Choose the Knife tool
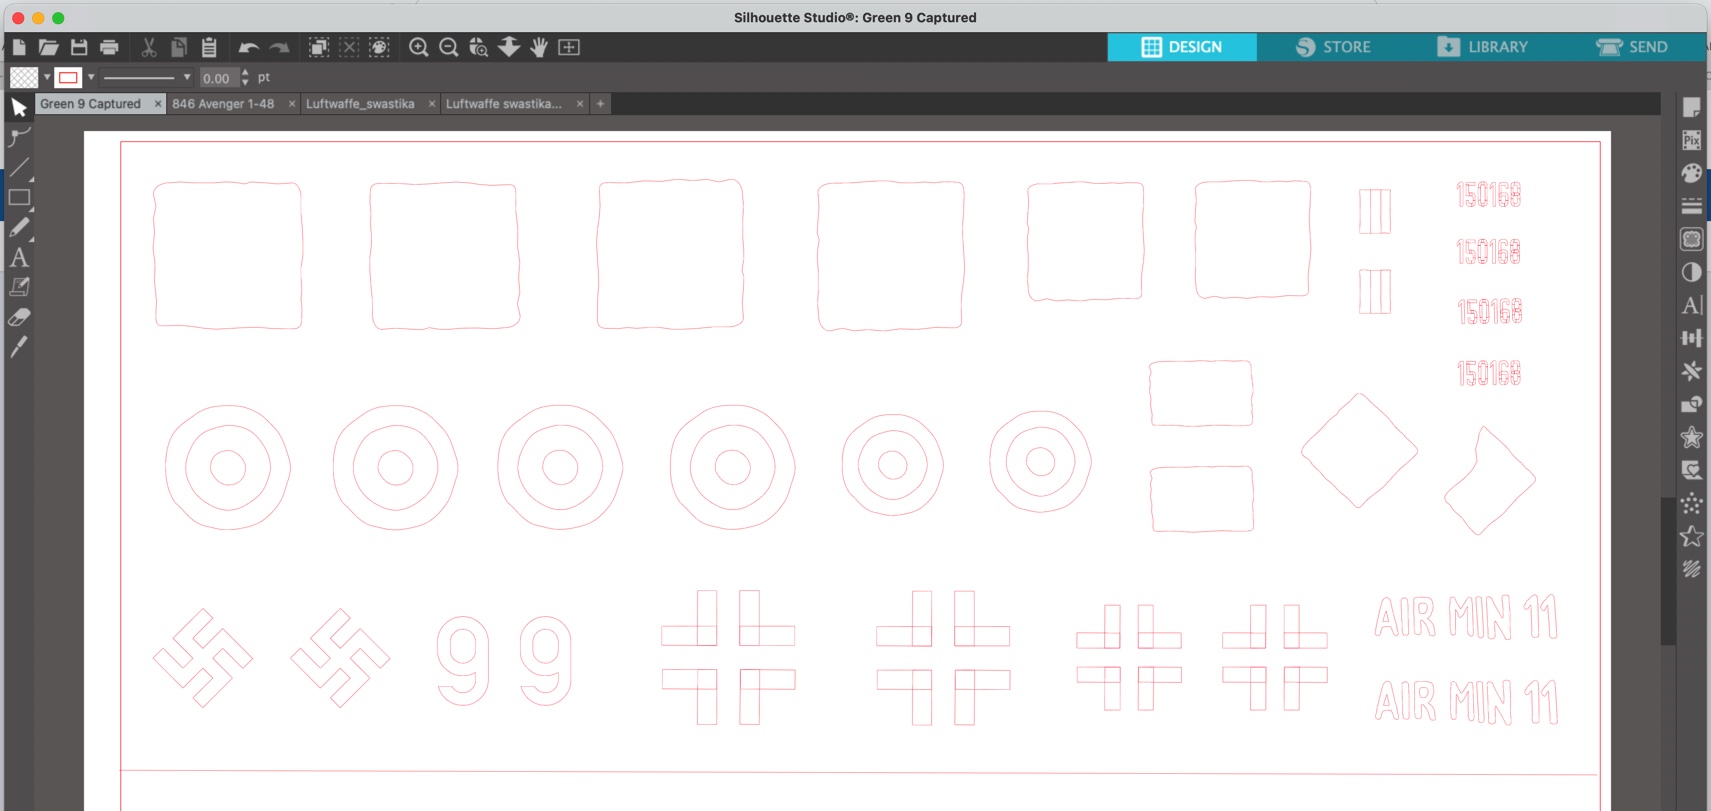 pos(19,347)
